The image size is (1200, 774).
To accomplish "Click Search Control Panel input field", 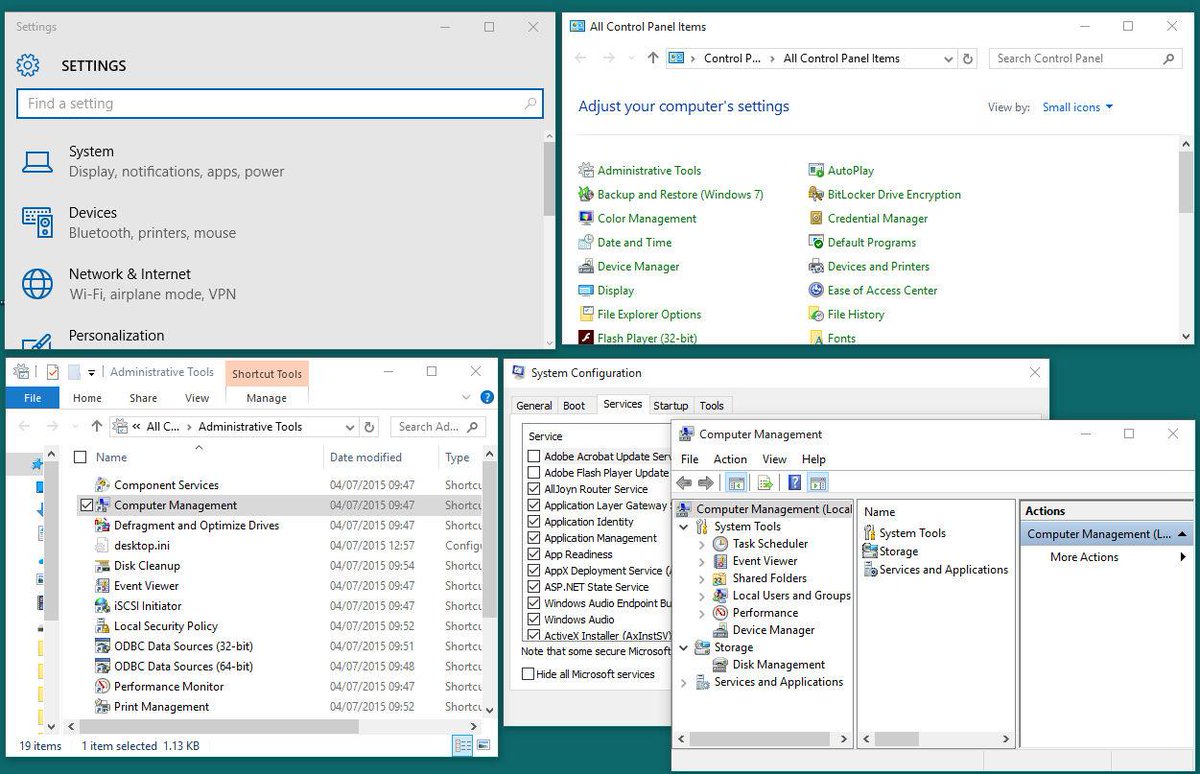I will tap(1086, 59).
